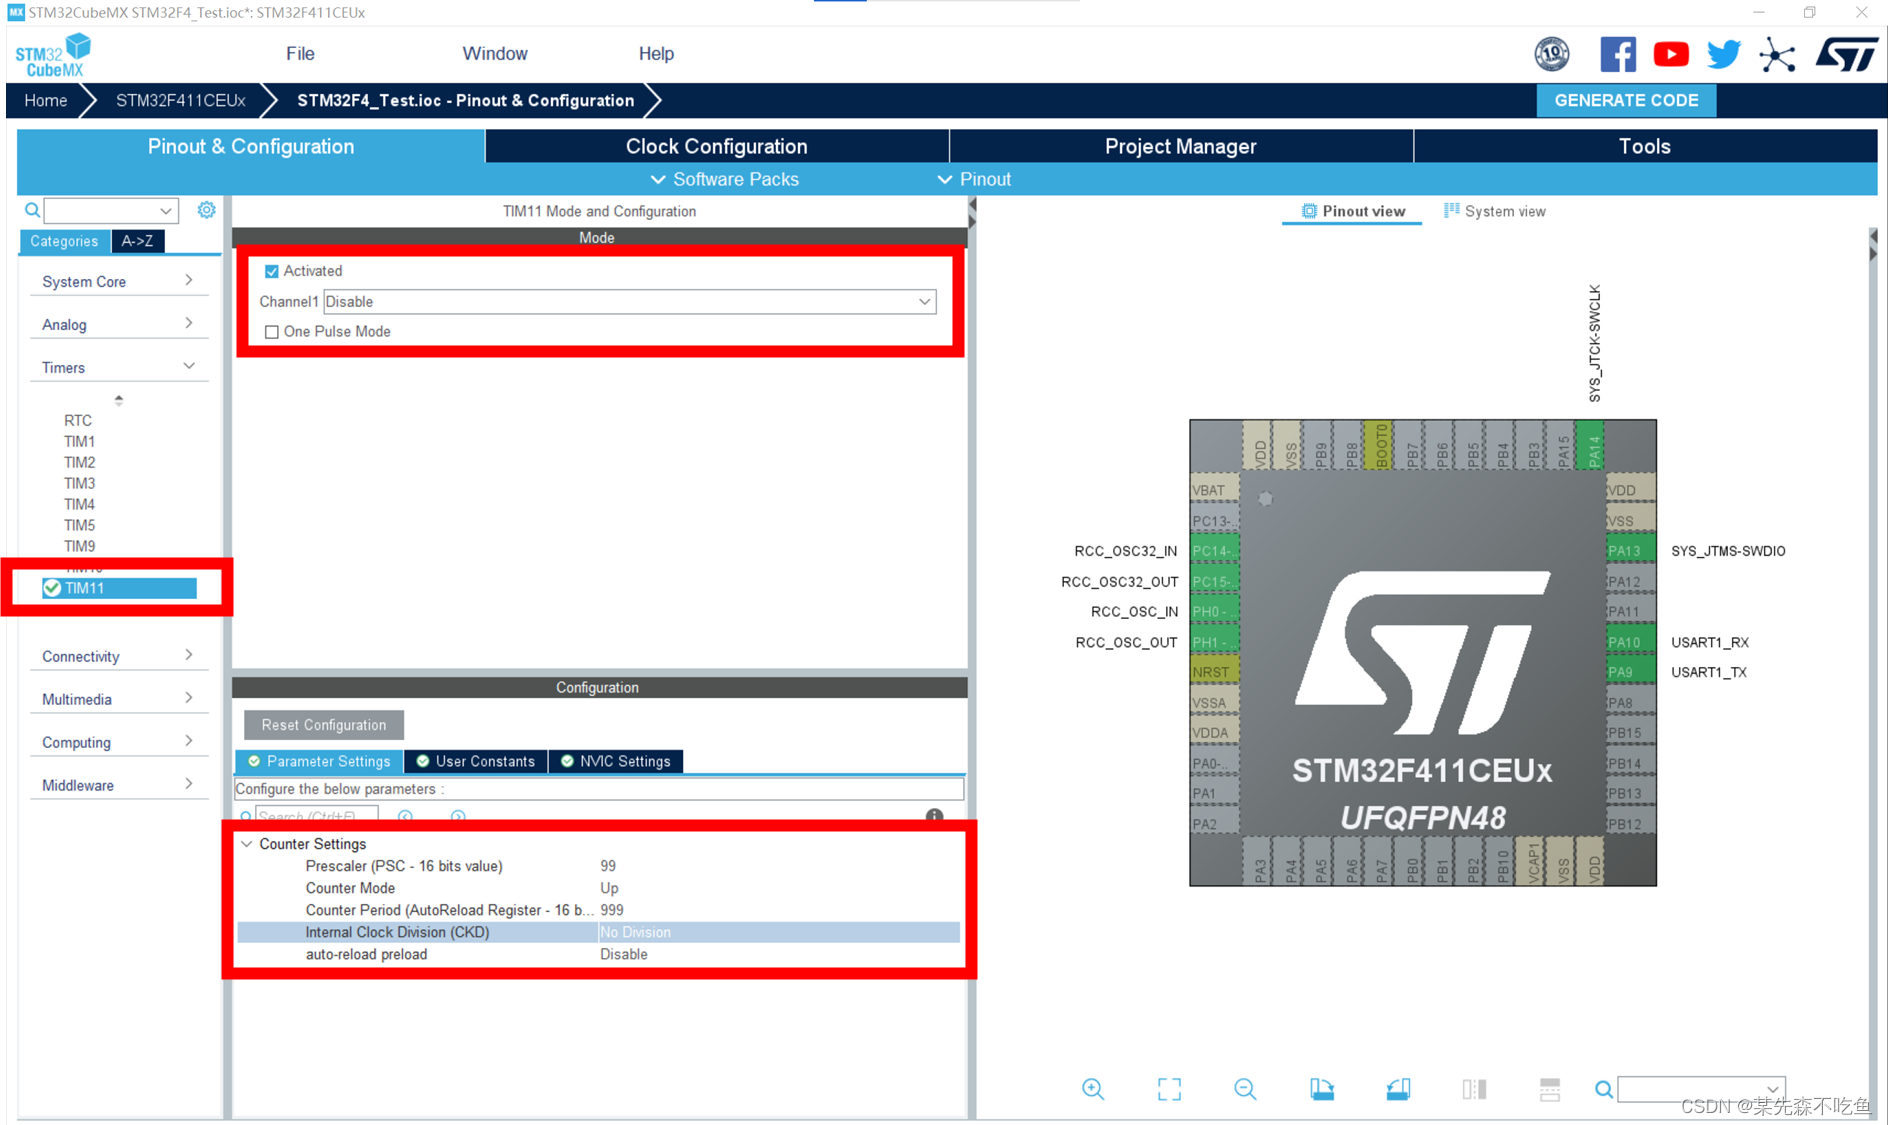Screen dimensions: 1888x1125
Task: Zoom out of the pinout view
Action: tap(1245, 1089)
